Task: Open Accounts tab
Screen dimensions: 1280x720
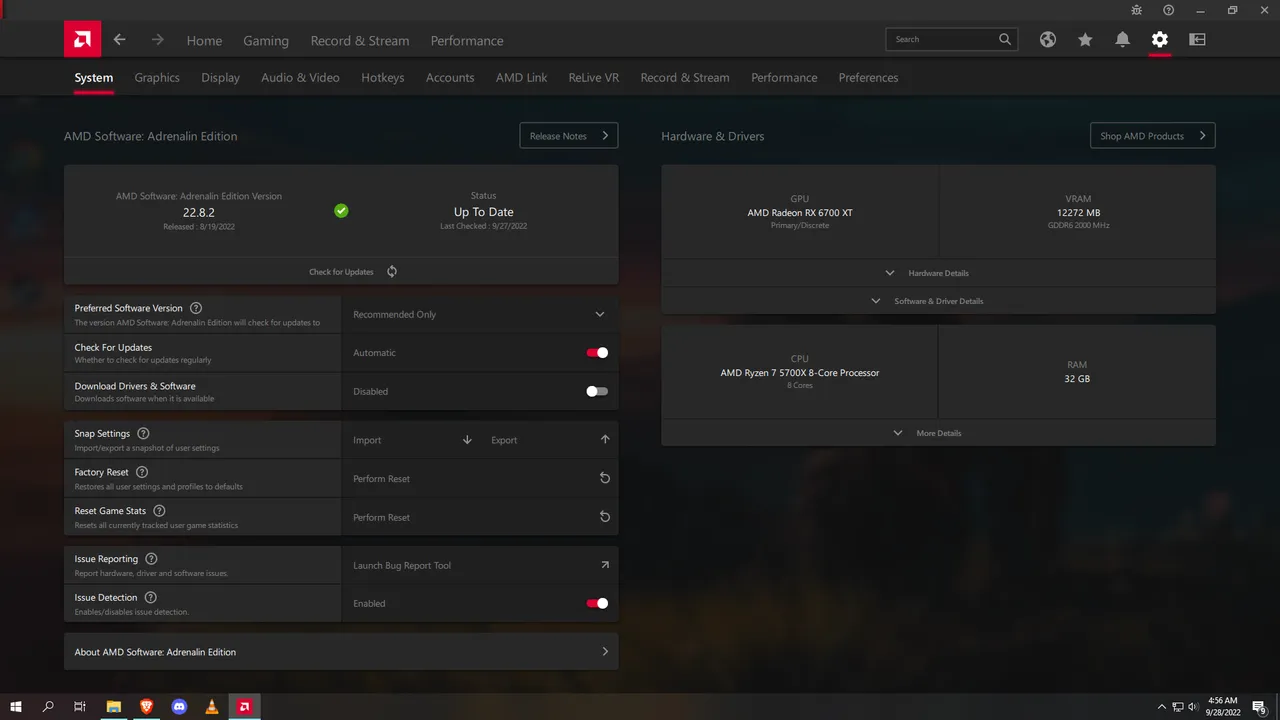Action: point(450,77)
